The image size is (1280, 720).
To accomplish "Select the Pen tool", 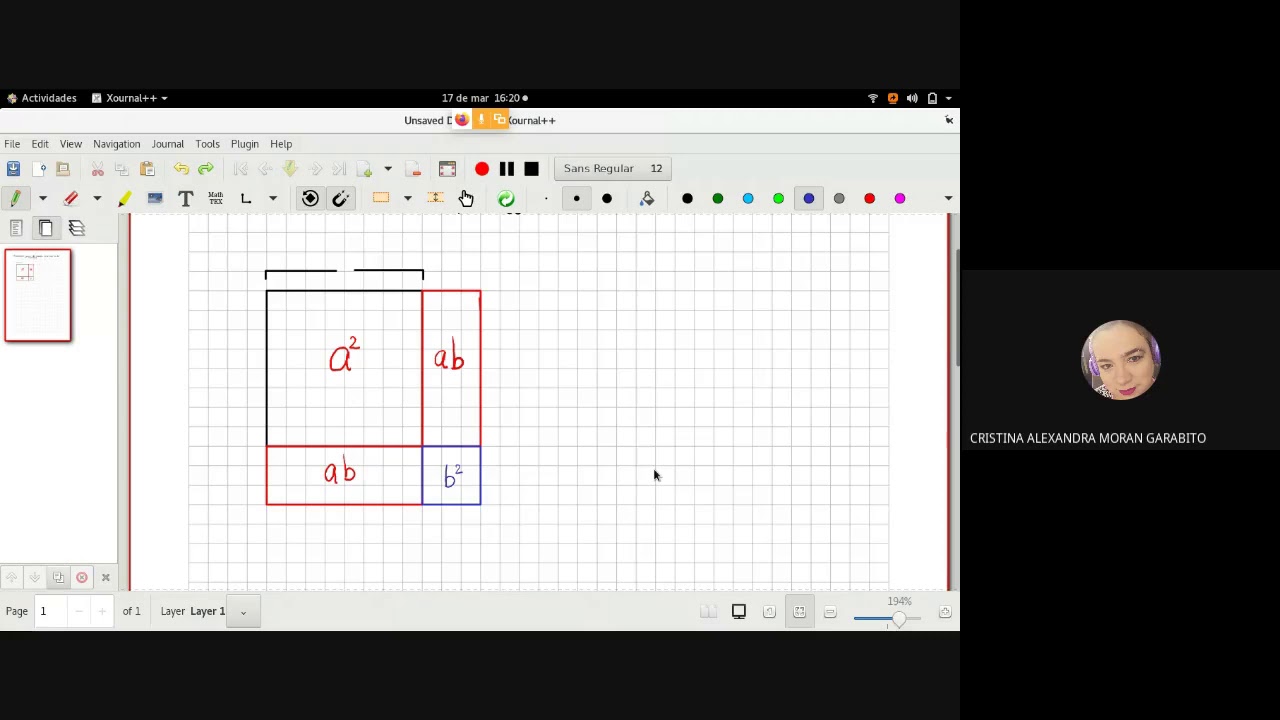I will point(16,198).
